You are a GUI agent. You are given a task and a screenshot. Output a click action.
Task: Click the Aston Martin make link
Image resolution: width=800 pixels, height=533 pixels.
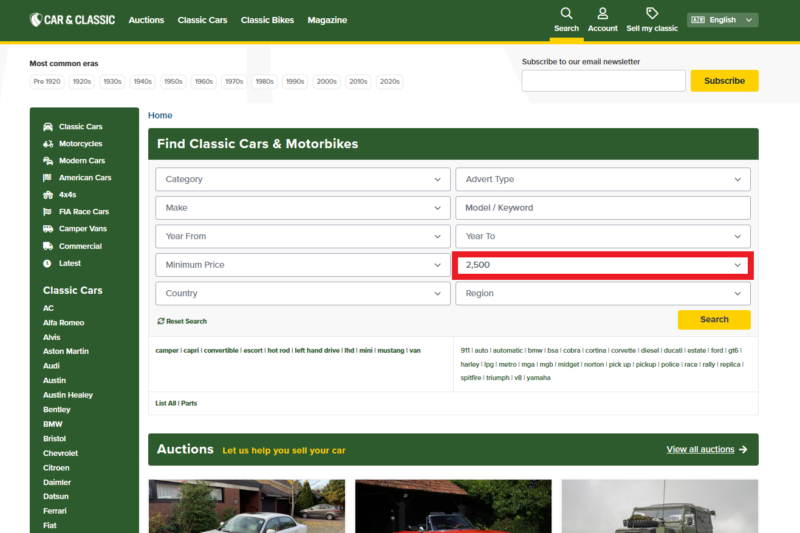point(66,351)
